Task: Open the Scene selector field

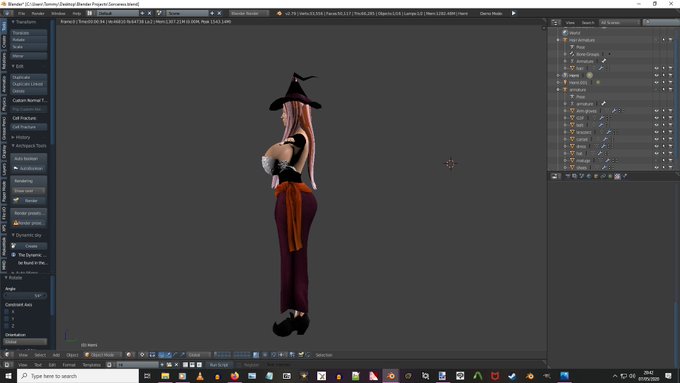Action: (187, 13)
